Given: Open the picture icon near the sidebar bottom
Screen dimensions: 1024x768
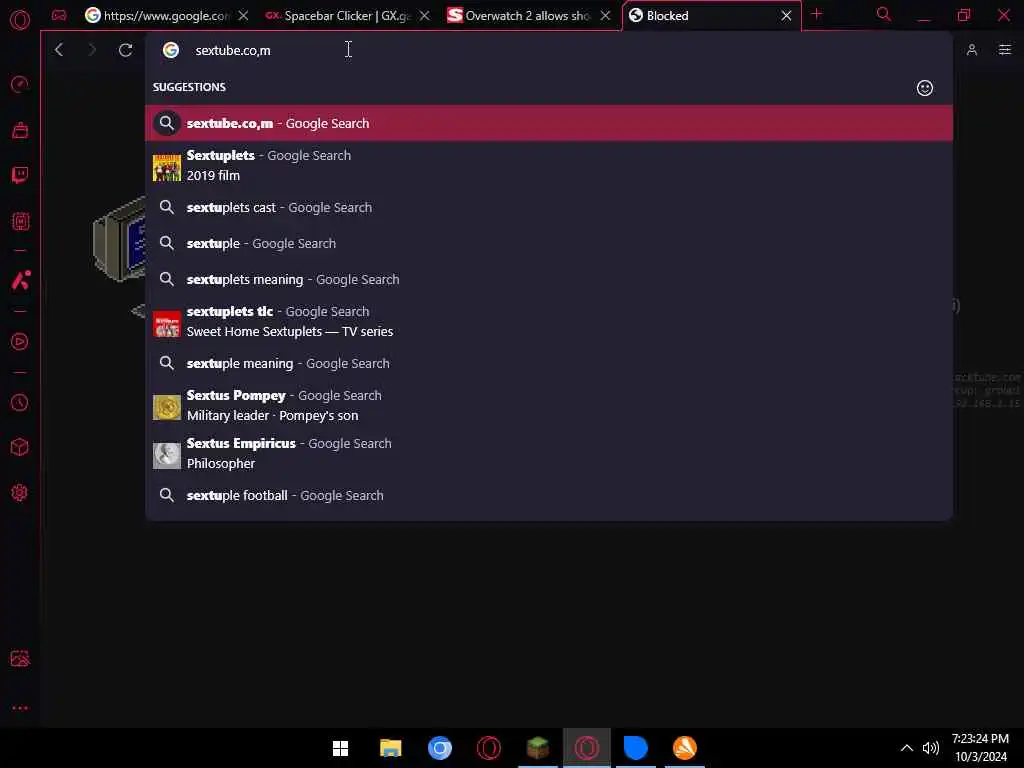Looking at the screenshot, I should [x=20, y=658].
